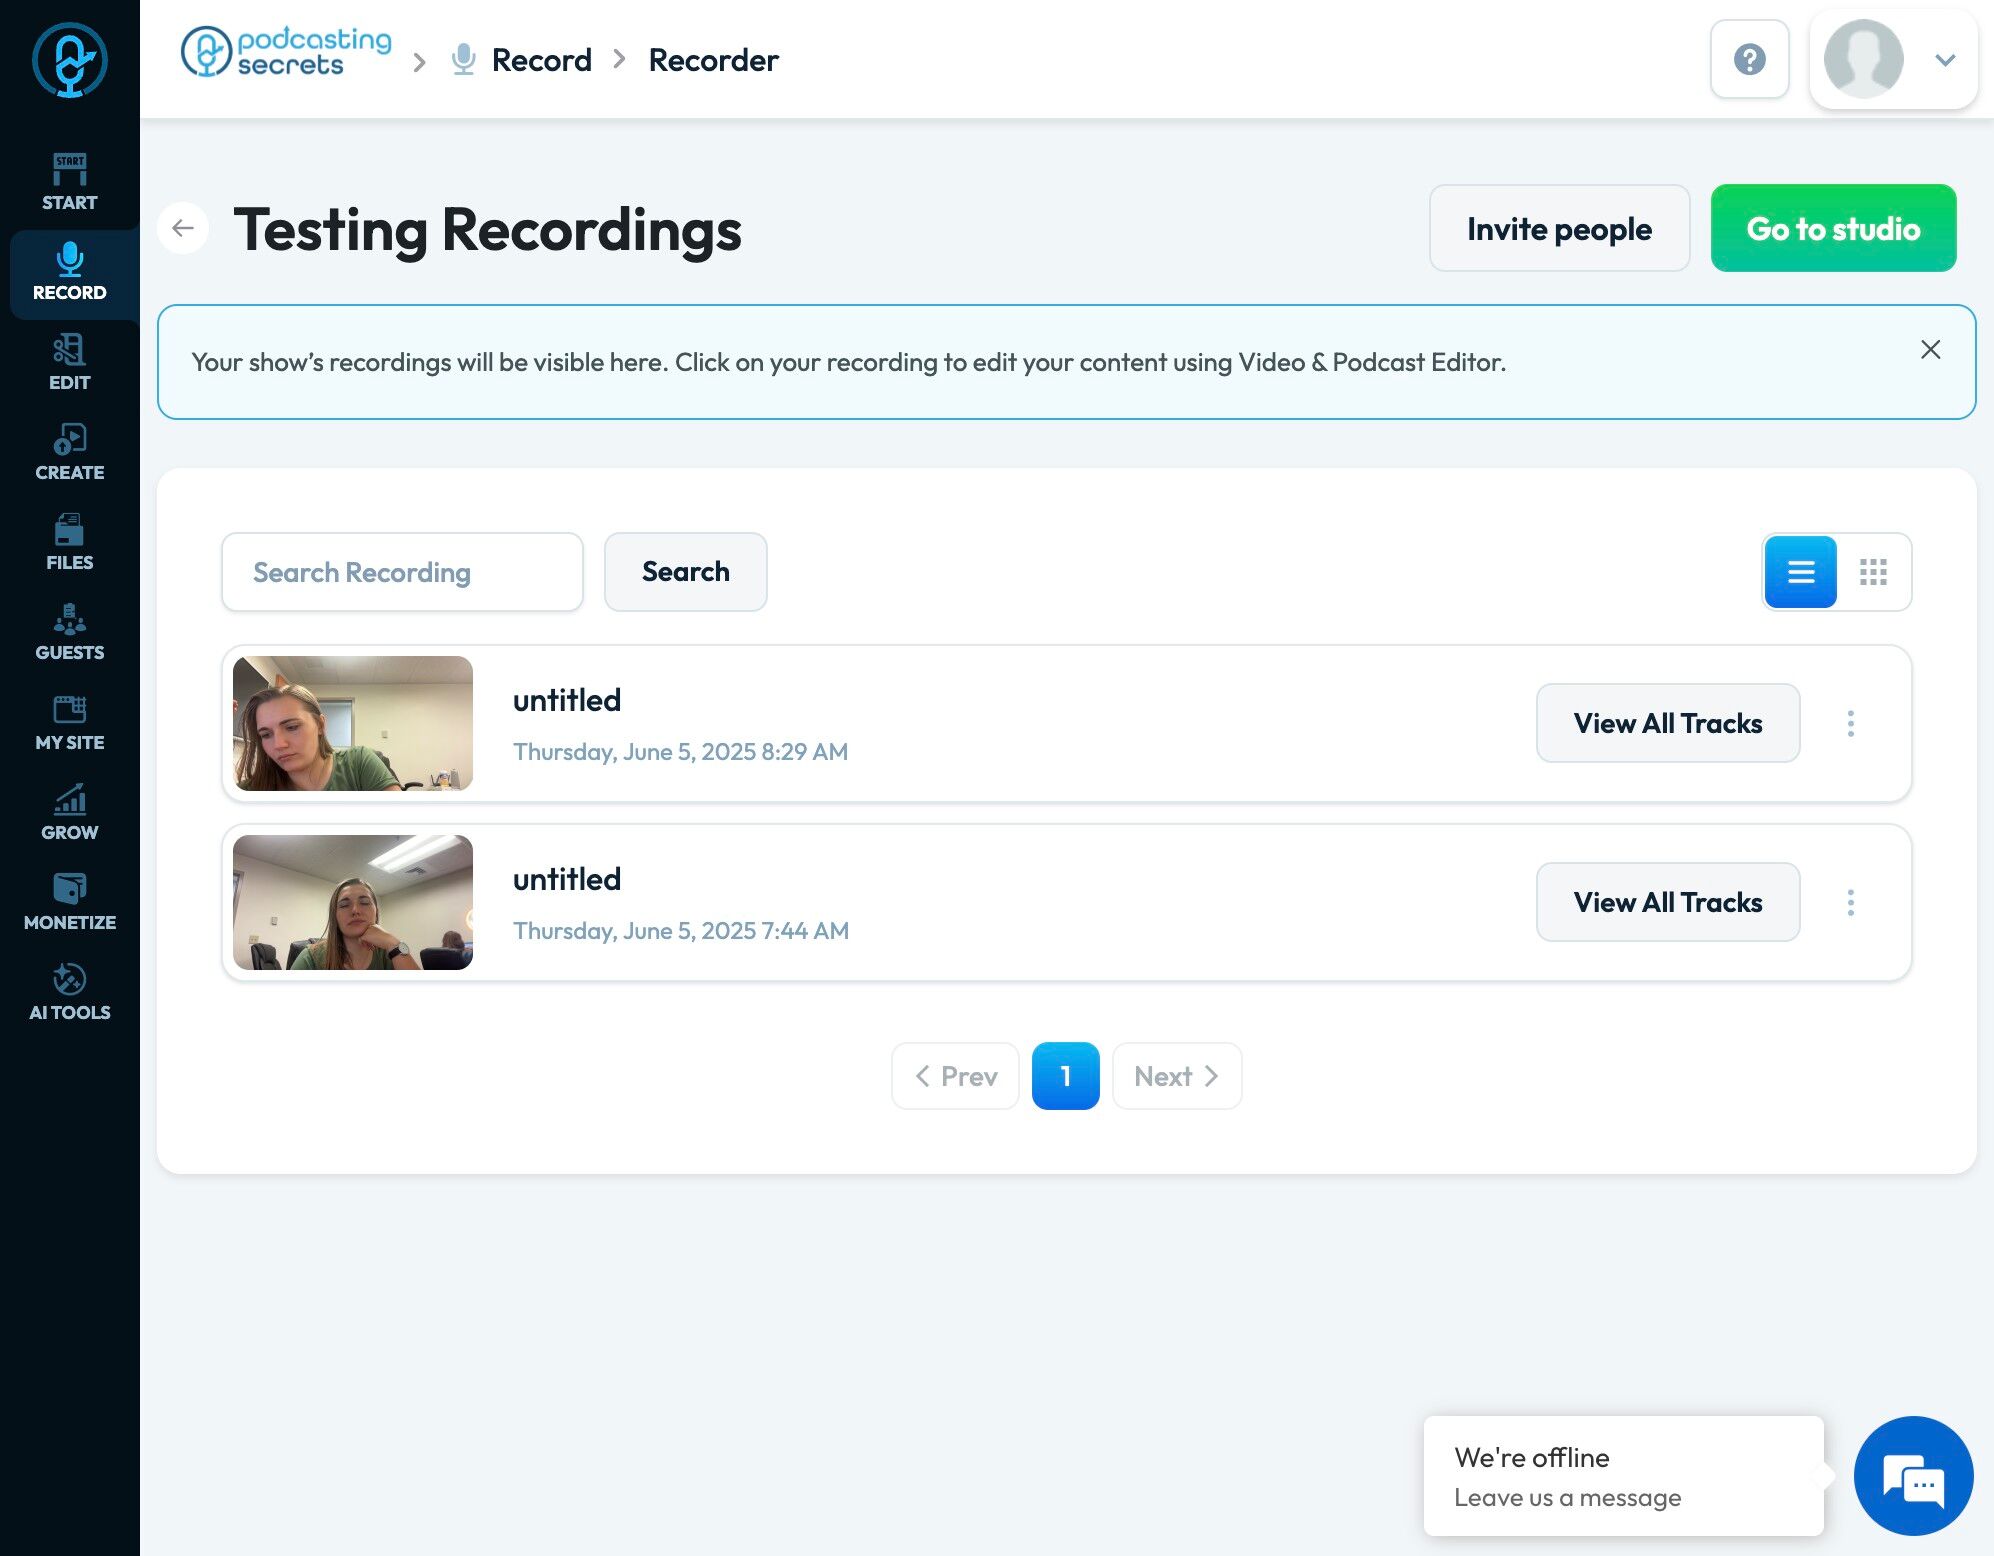
Task: Open options menu for 7:44 AM recording
Action: click(x=1850, y=902)
